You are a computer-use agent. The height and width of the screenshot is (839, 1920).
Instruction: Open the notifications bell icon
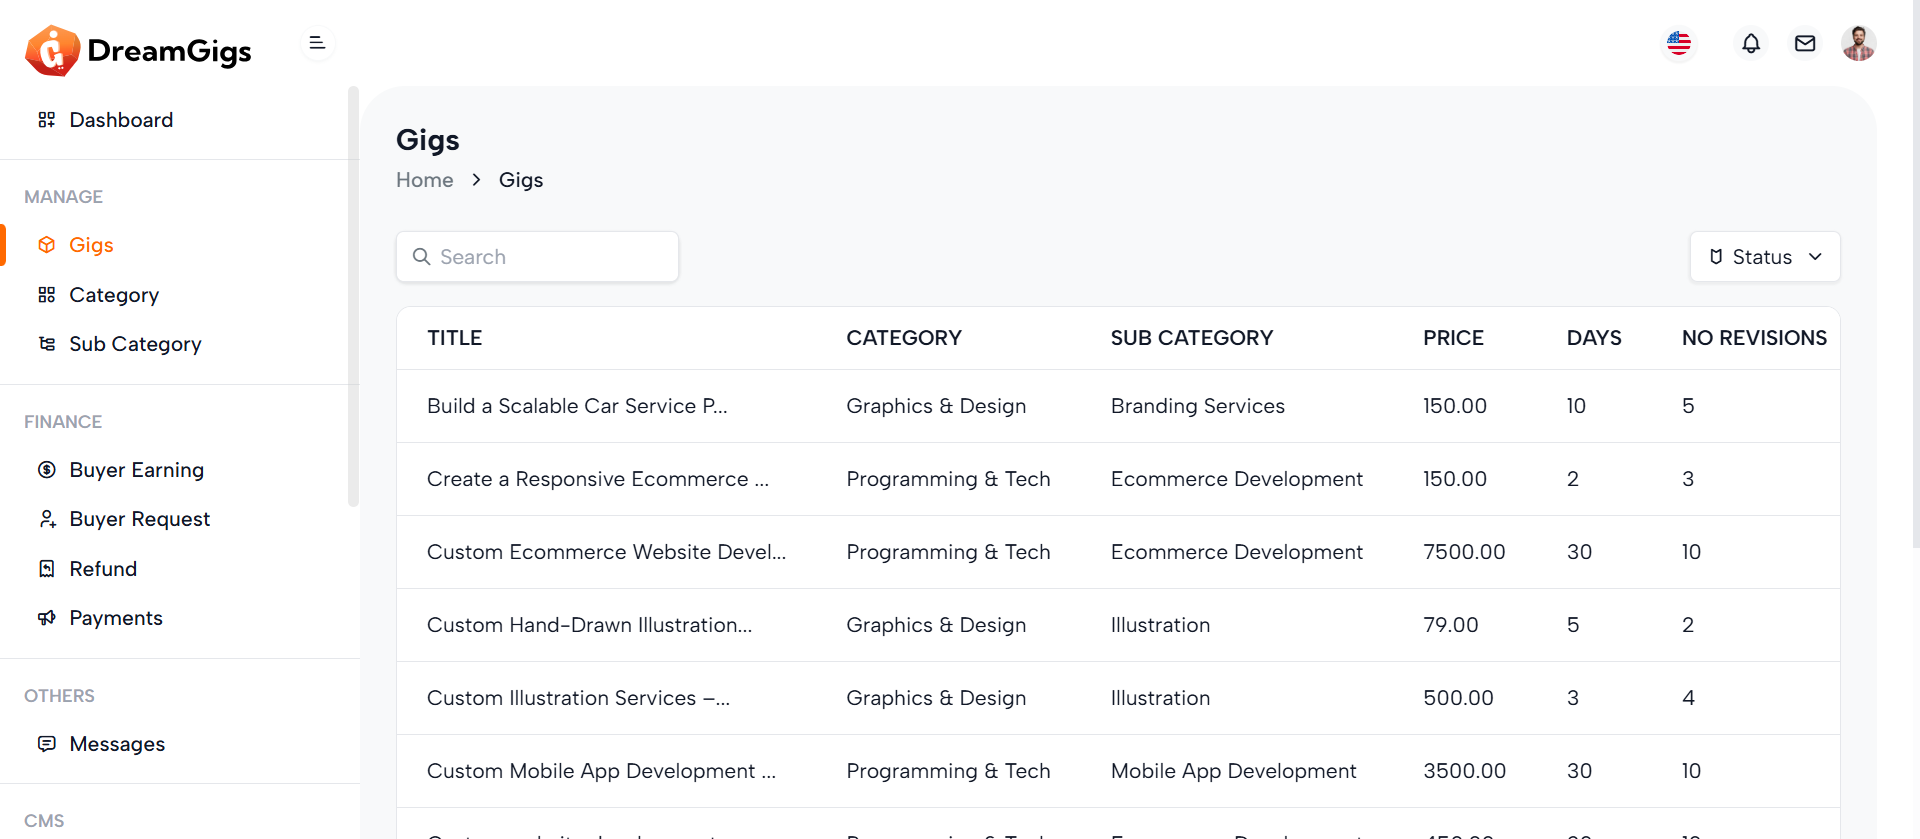tap(1751, 44)
